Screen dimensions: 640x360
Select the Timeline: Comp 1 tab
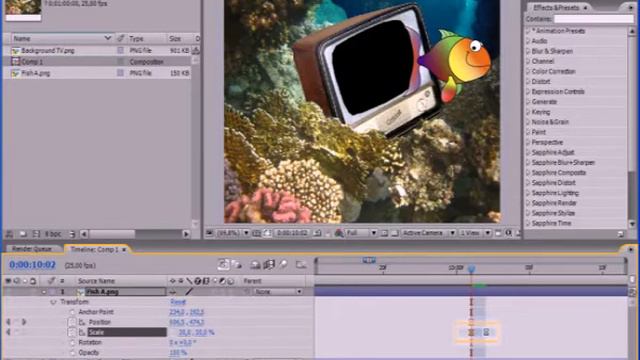94,249
